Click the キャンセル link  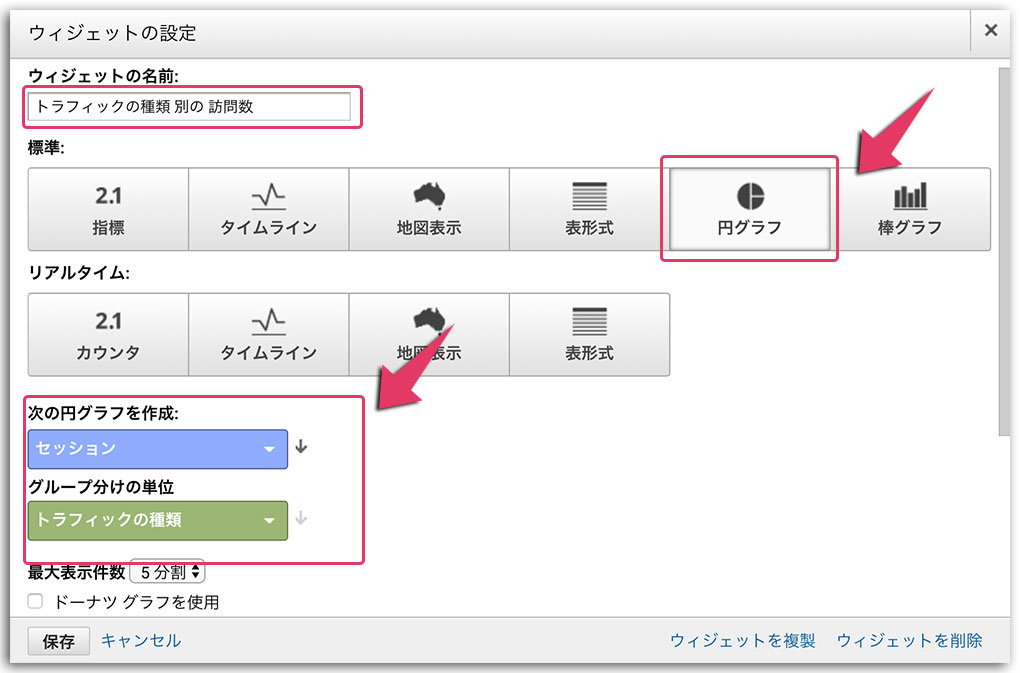[141, 640]
